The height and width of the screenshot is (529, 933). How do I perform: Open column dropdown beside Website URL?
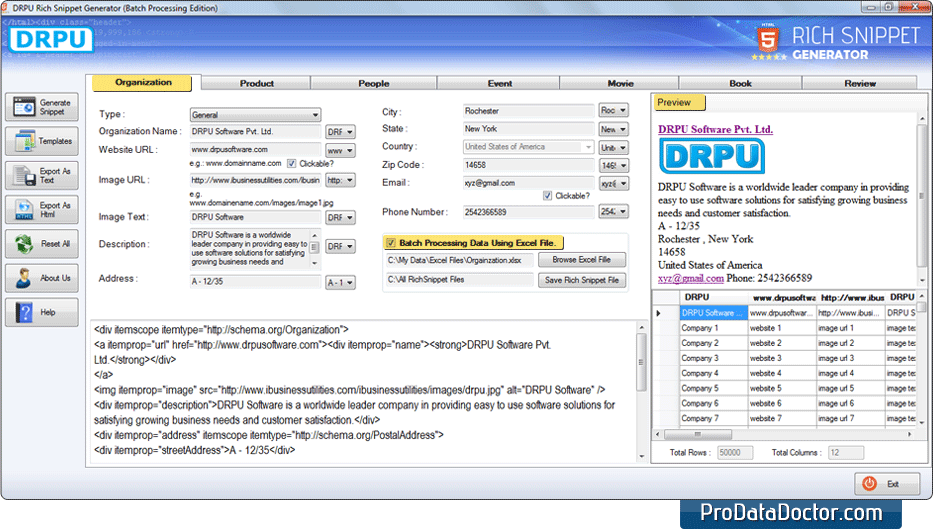click(340, 150)
